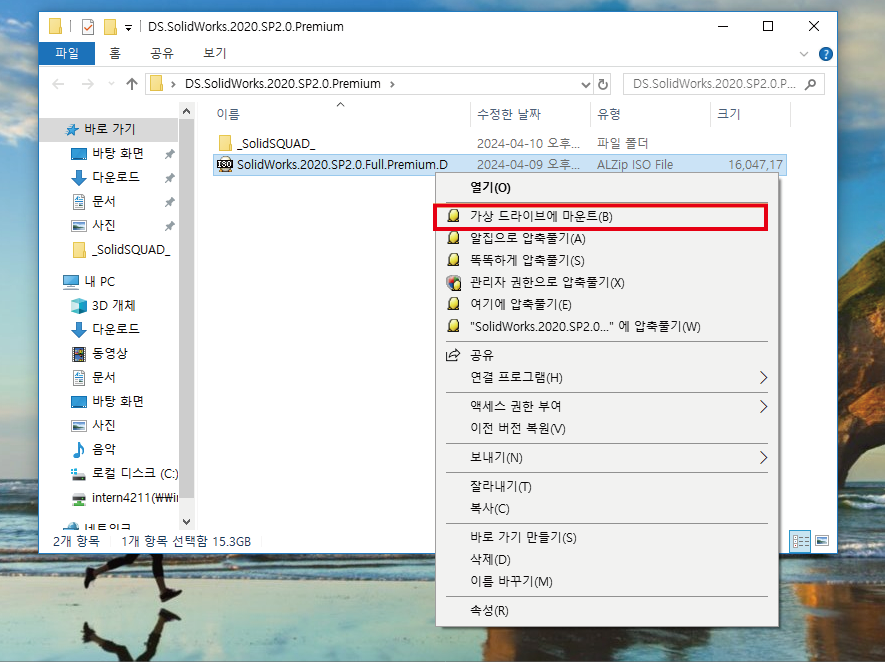Open recent locations dropdown arrow
The width and height of the screenshot is (885, 662).
(x=111, y=84)
